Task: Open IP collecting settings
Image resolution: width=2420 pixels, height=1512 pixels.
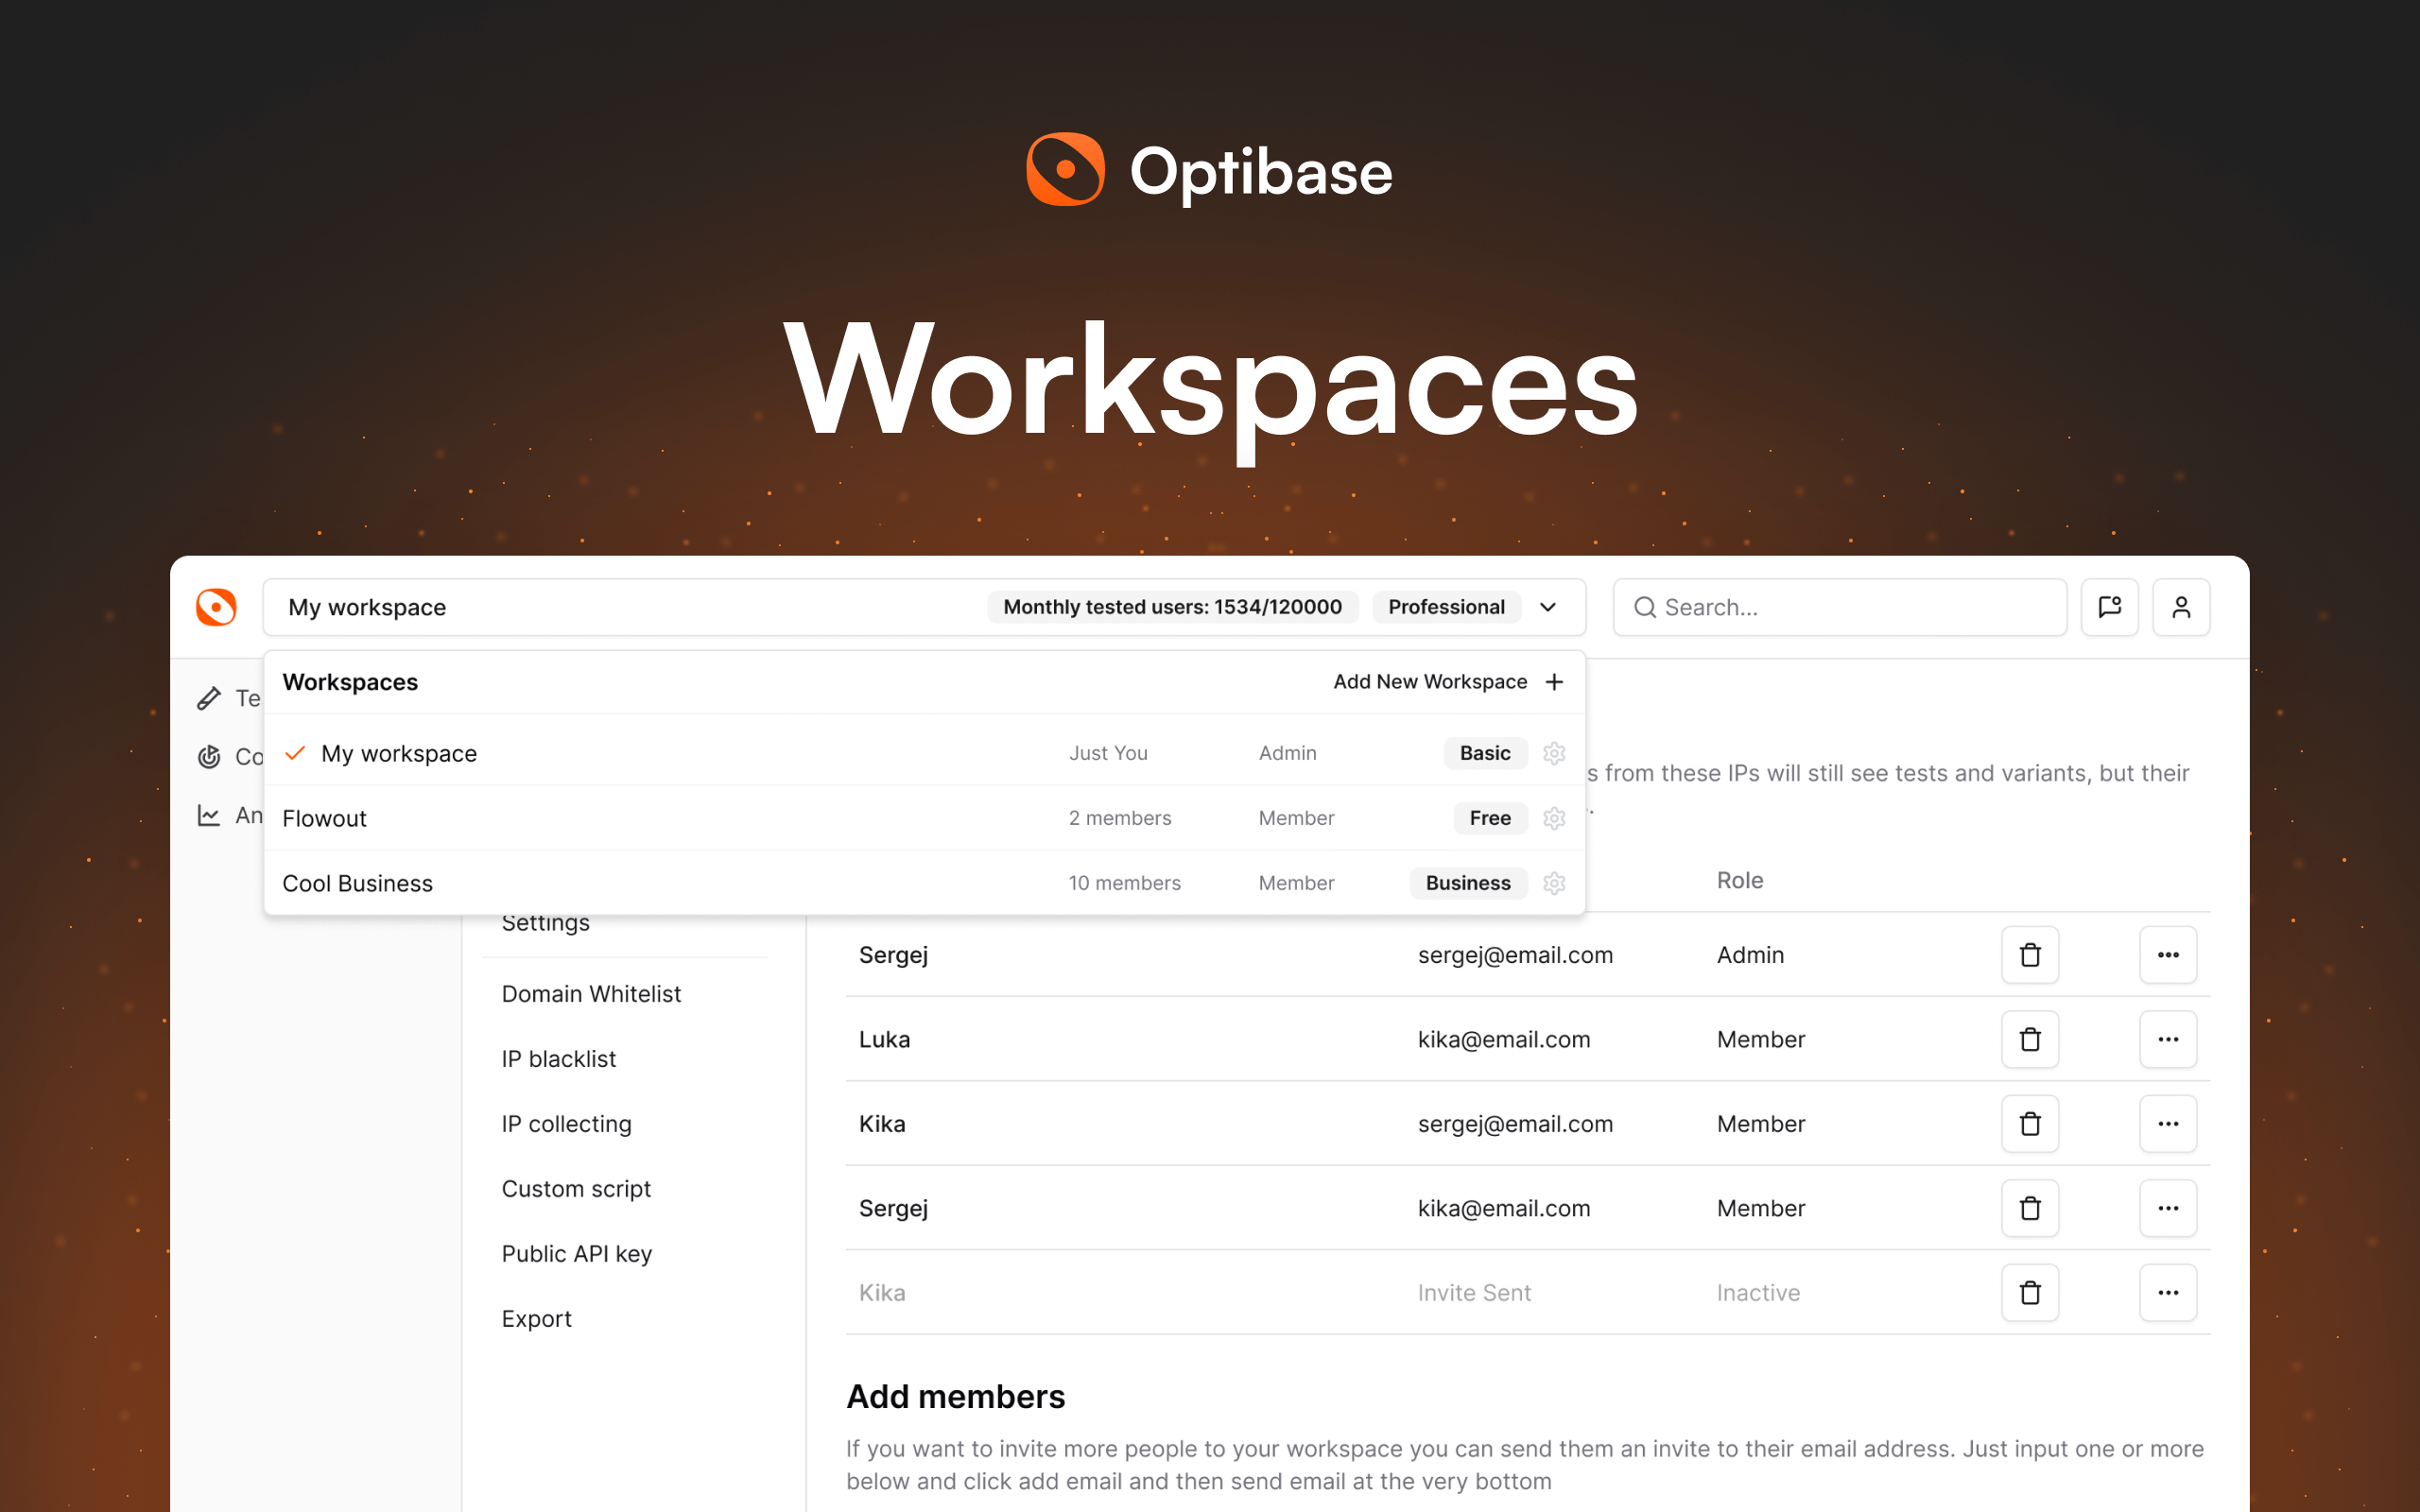Action: pos(566,1124)
